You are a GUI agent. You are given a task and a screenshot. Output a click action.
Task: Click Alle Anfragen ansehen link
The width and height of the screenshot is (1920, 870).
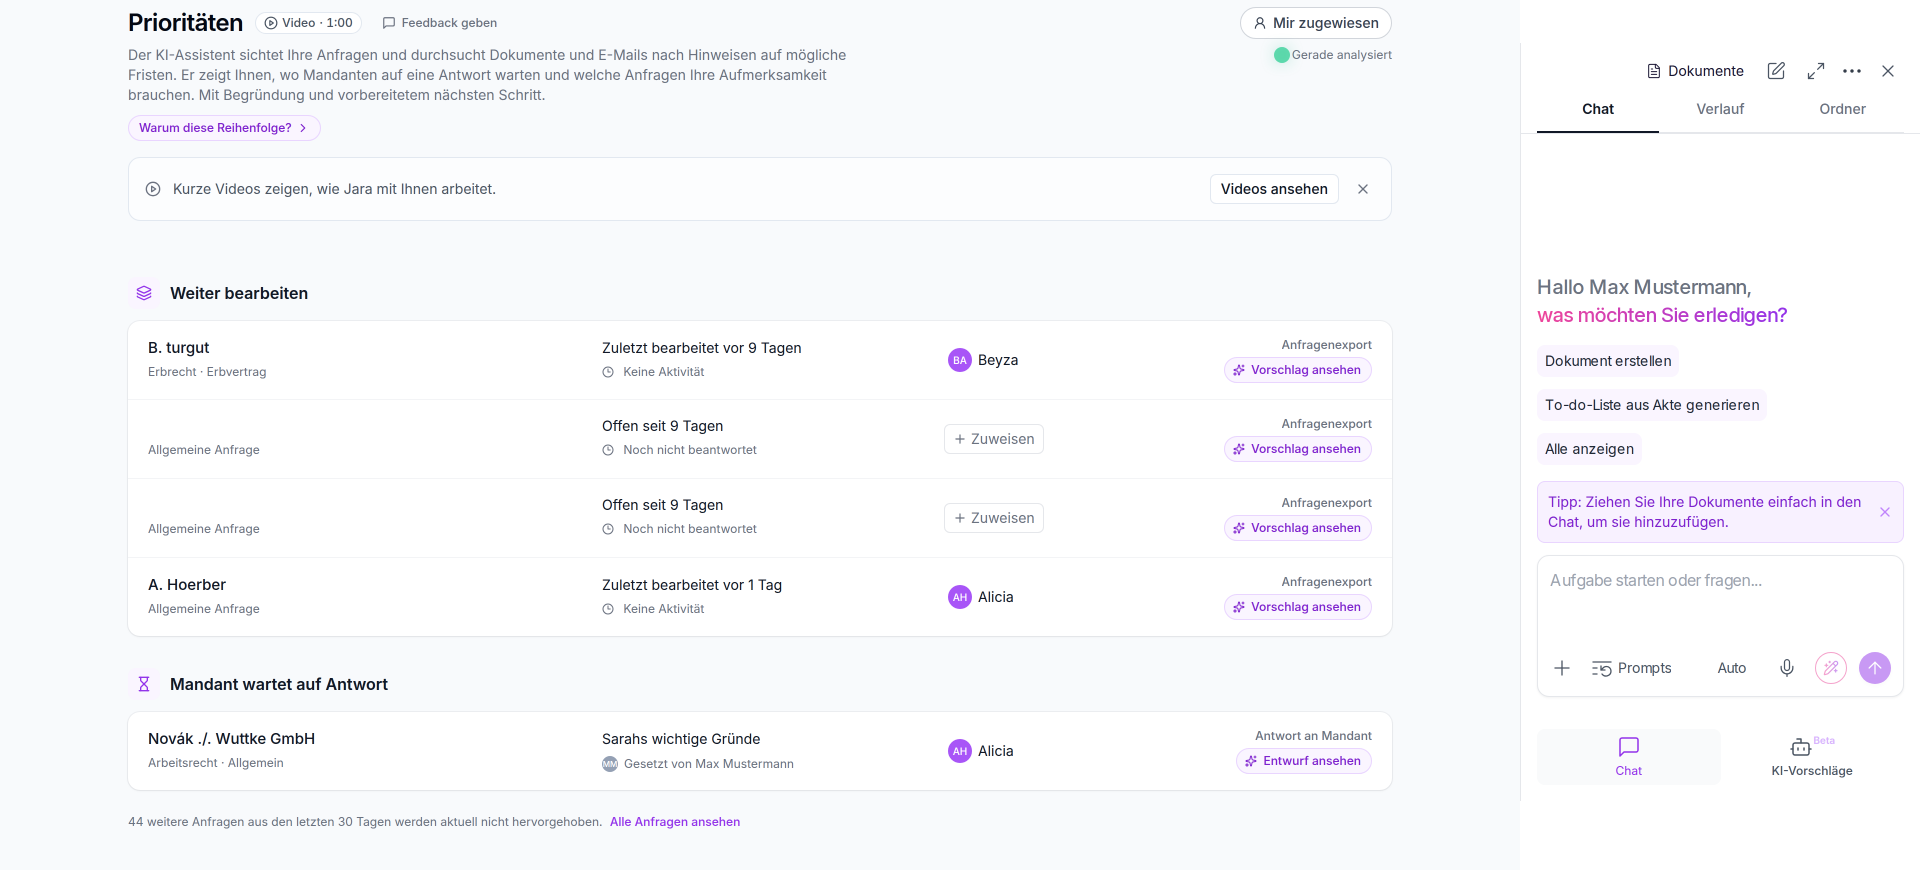675,822
